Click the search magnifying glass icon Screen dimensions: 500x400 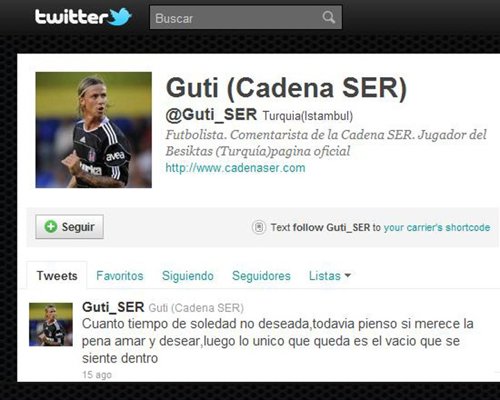tap(328, 17)
